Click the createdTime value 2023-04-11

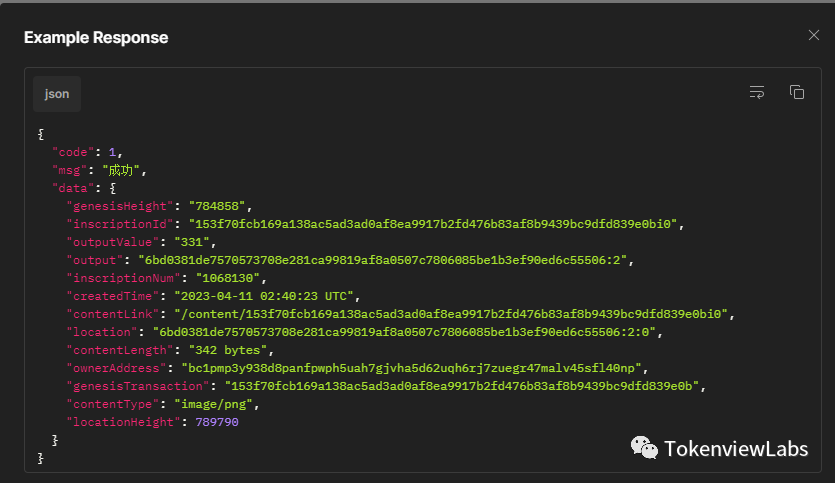pyautogui.click(x=264, y=296)
